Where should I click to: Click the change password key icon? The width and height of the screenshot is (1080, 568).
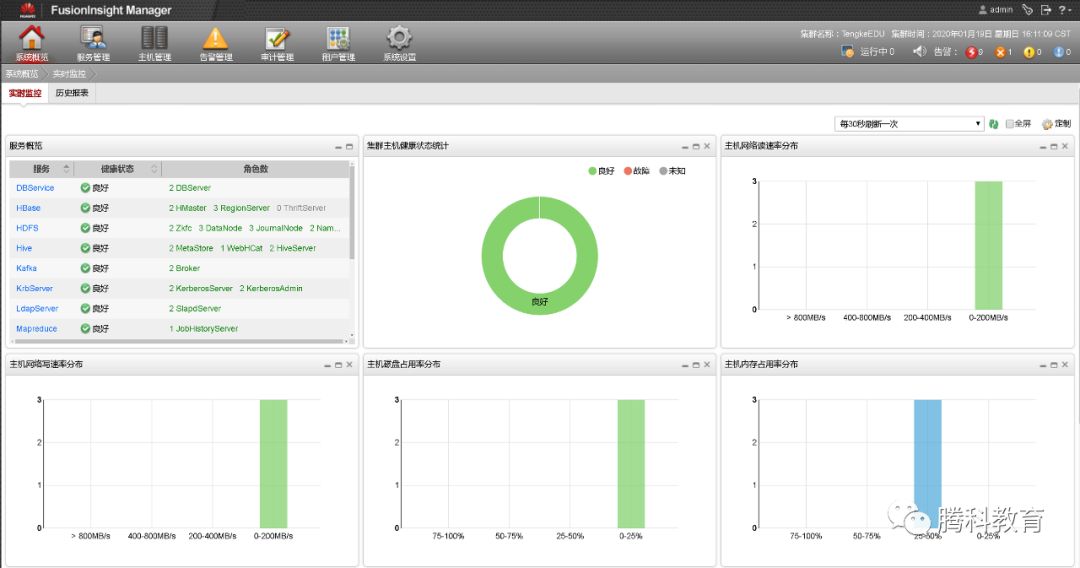[x=1028, y=10]
